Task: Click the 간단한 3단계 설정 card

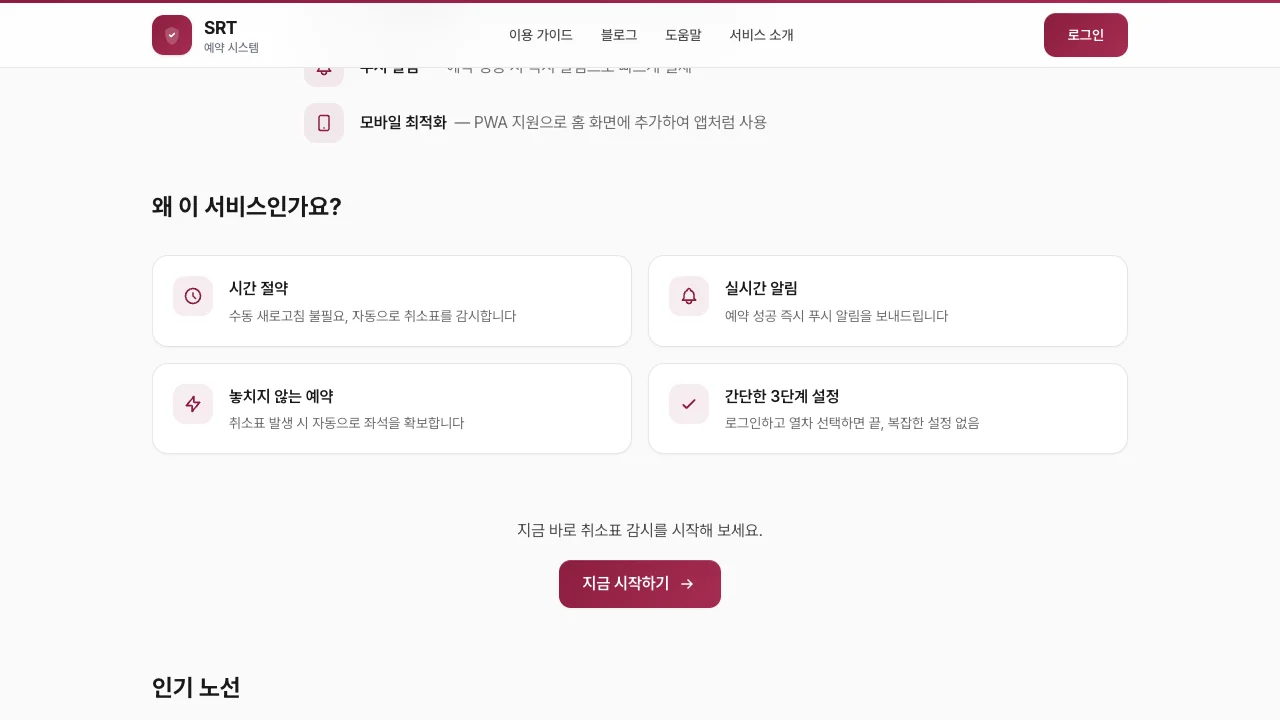Action: coord(888,408)
